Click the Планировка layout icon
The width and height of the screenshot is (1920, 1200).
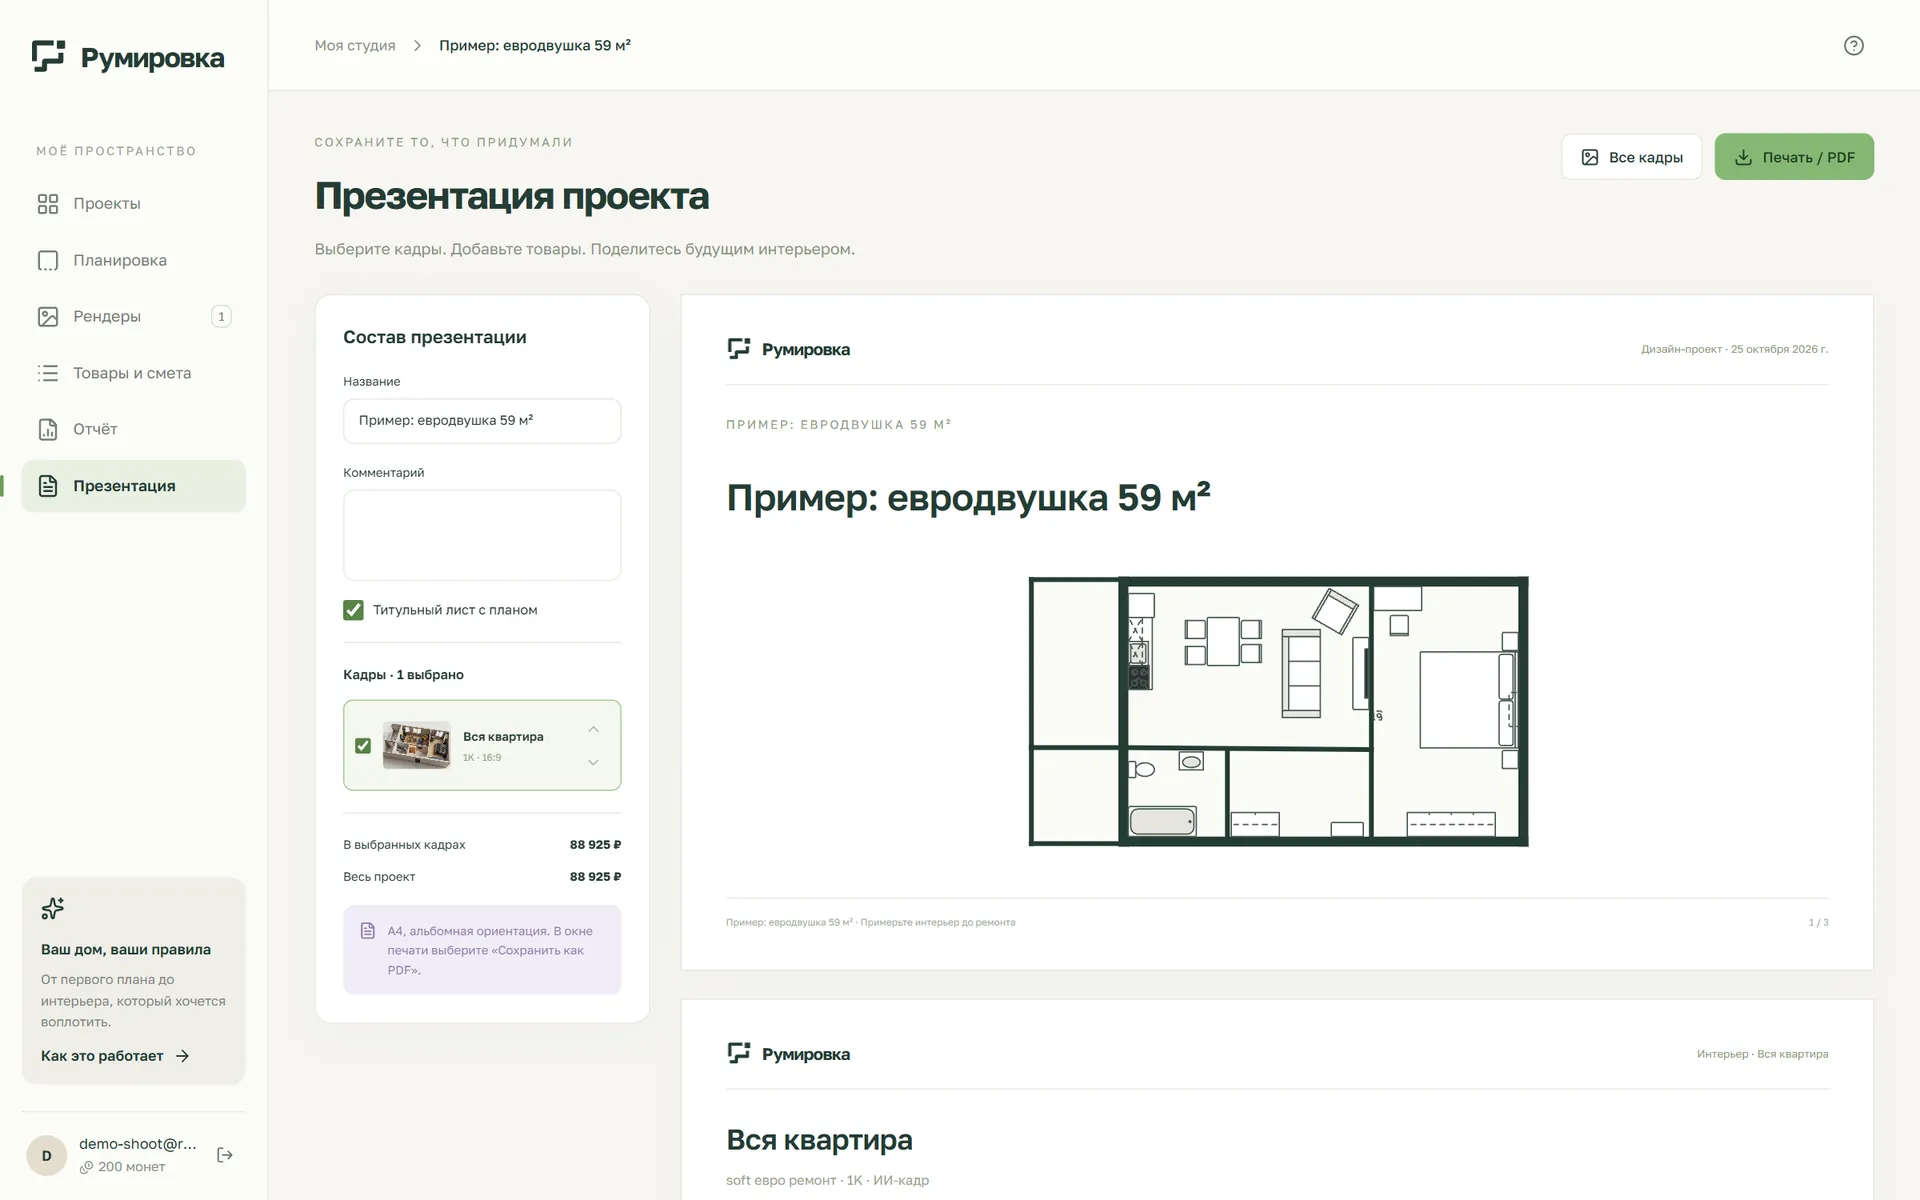coord(48,261)
